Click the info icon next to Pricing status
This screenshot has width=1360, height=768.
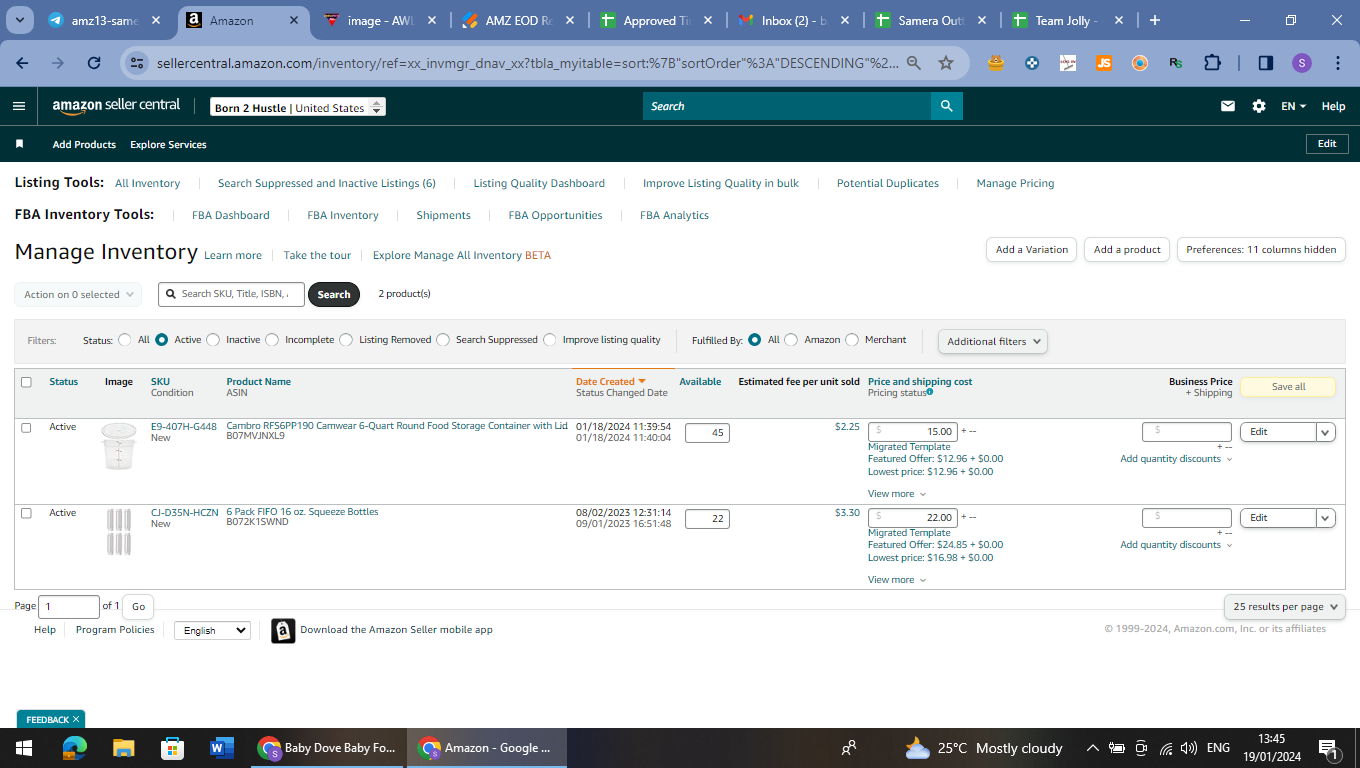tap(930, 392)
